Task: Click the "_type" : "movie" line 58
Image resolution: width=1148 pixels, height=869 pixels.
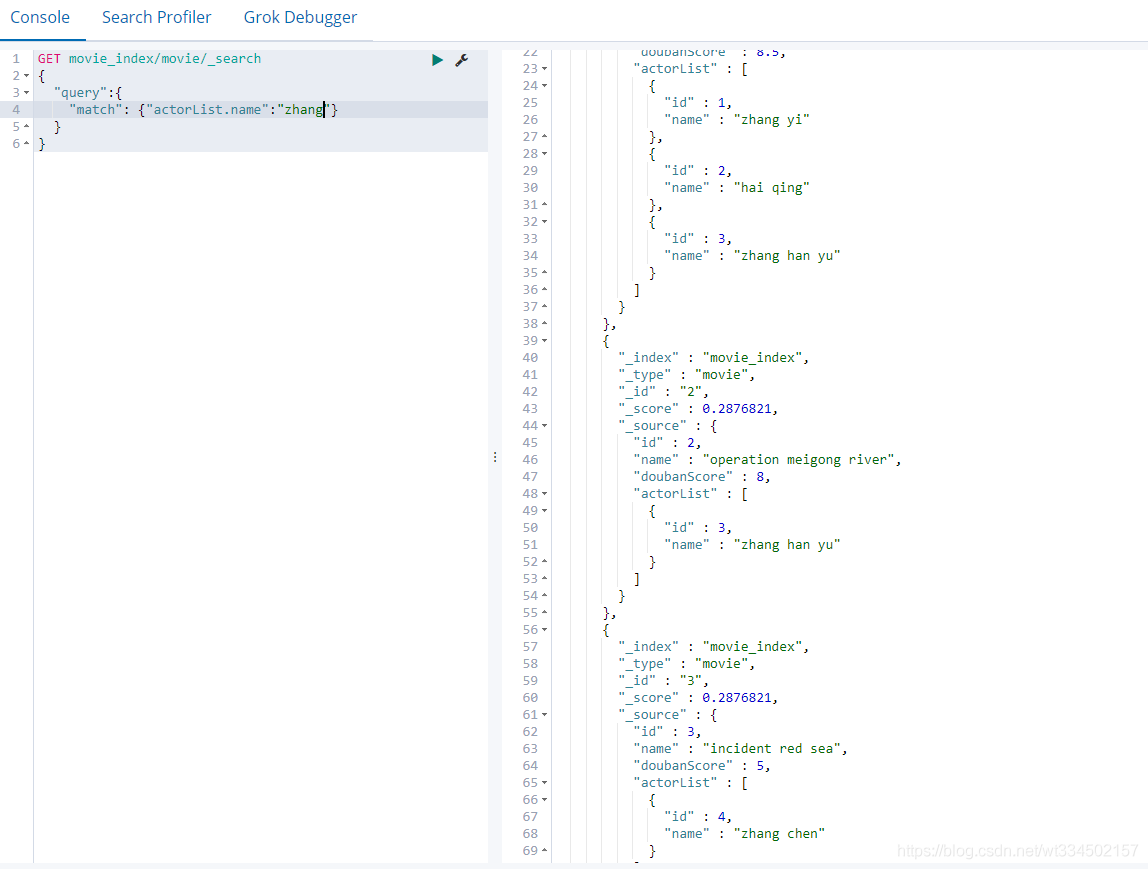Action: pyautogui.click(x=687, y=664)
